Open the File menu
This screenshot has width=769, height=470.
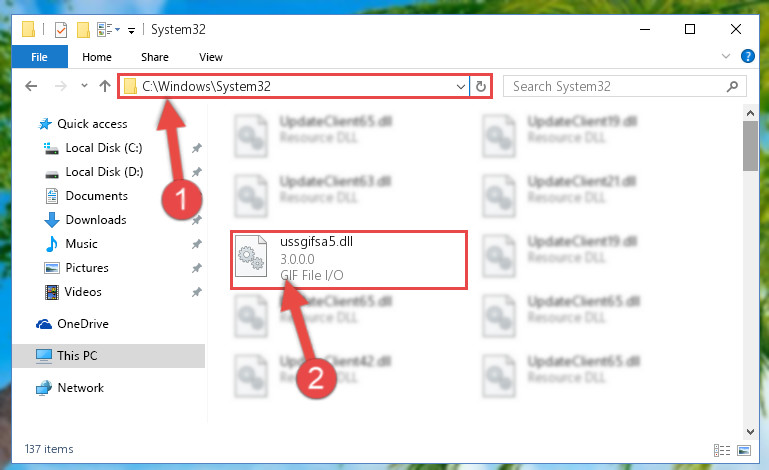pyautogui.click(x=40, y=57)
